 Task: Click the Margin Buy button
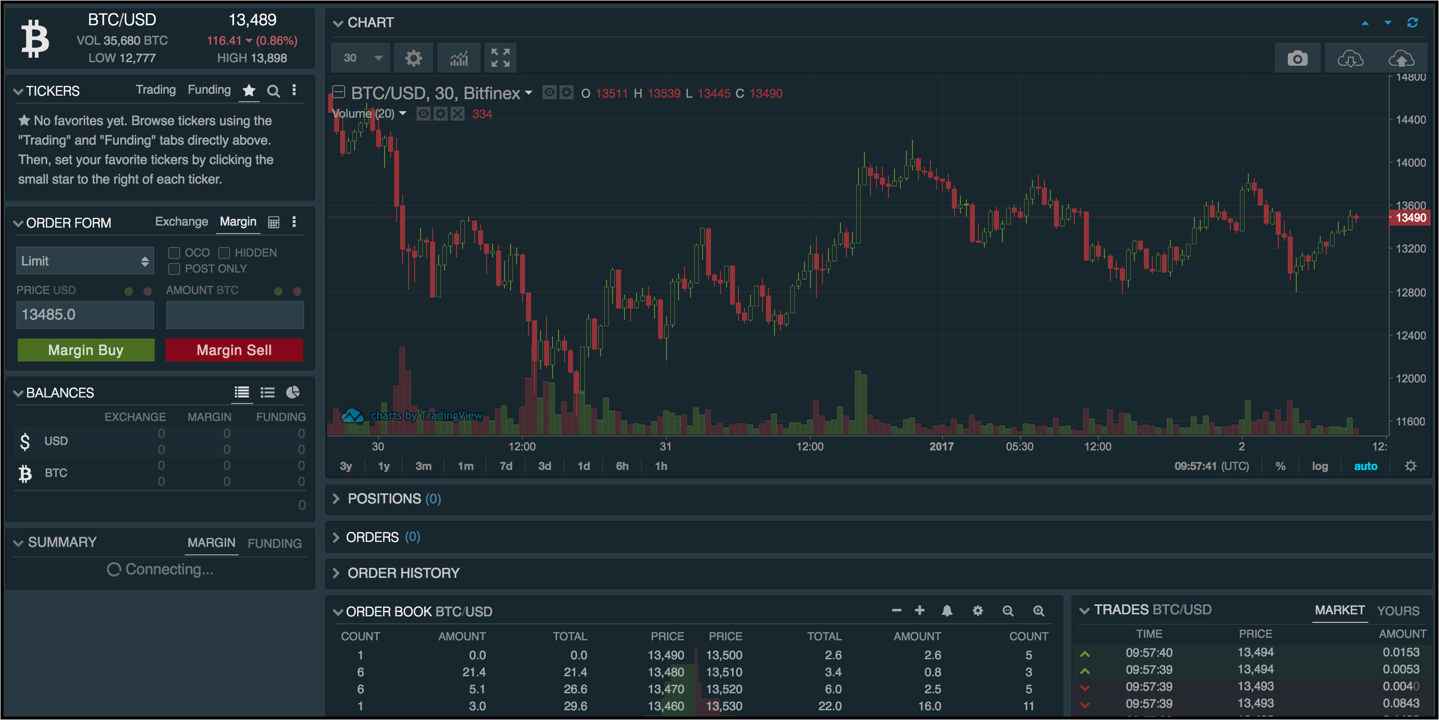pos(86,350)
